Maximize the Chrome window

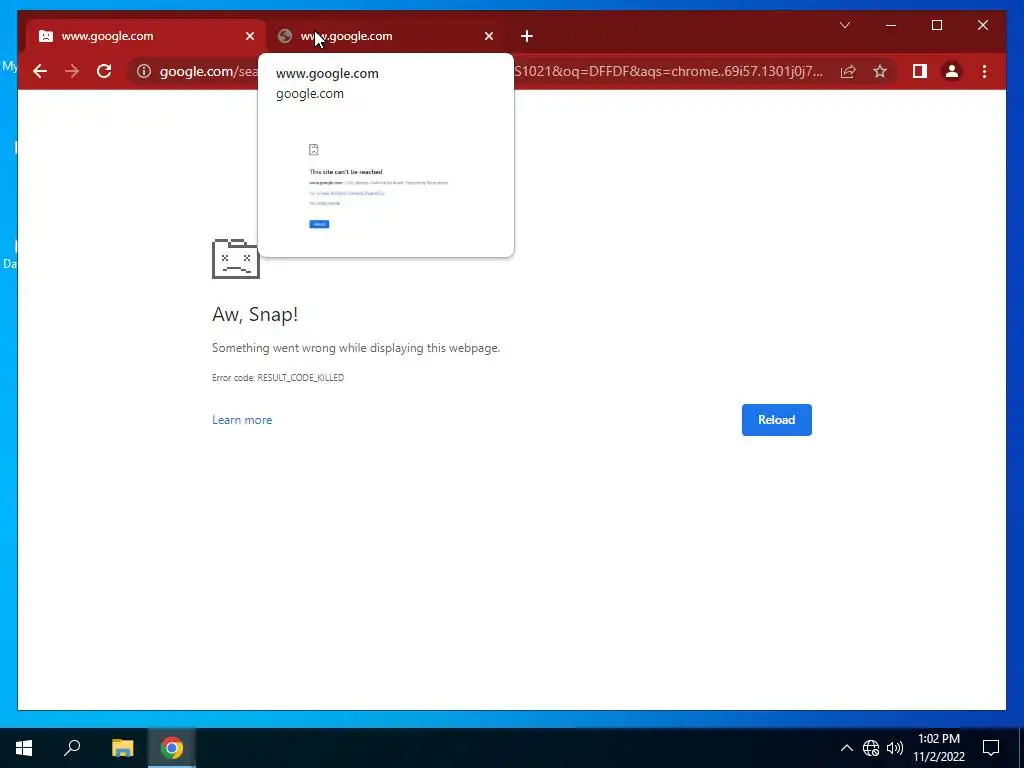(936, 25)
